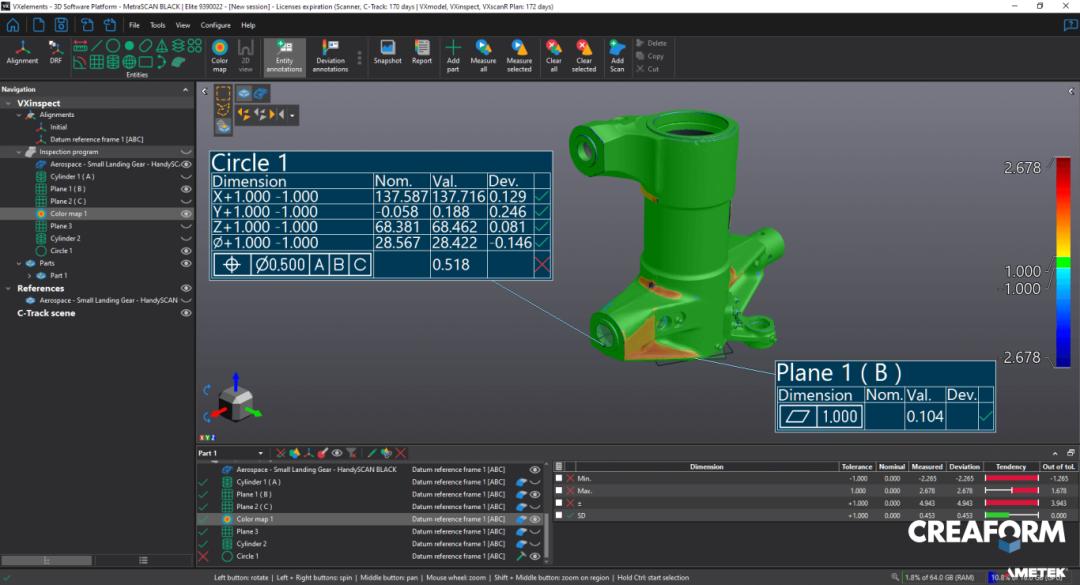Select the angle entity tool in Entities
1080x585 pixels.
(80, 62)
